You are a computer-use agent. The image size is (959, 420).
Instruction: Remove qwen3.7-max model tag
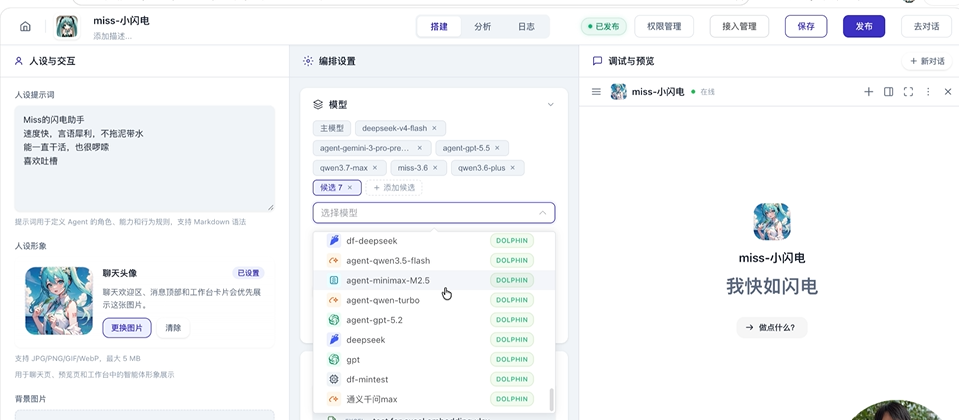[x=375, y=168]
